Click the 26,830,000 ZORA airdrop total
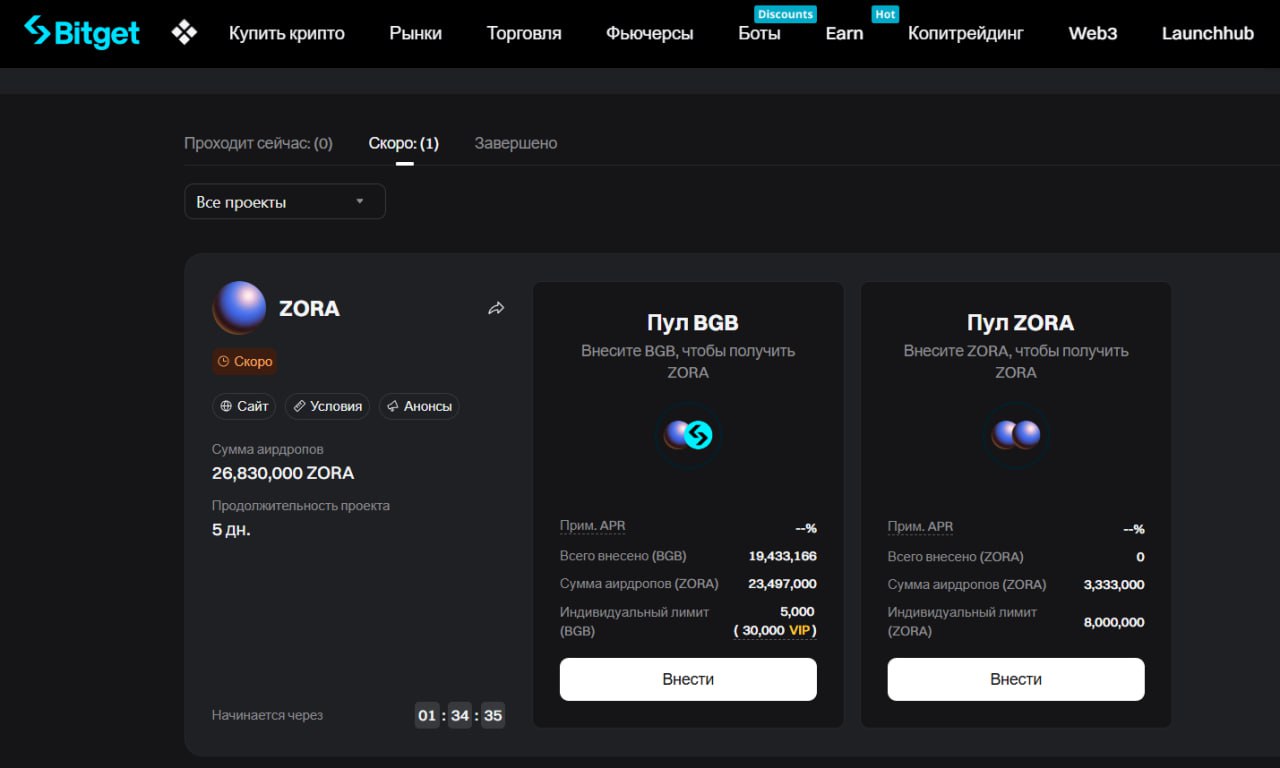Screen dimensions: 1280x768 click(x=283, y=473)
